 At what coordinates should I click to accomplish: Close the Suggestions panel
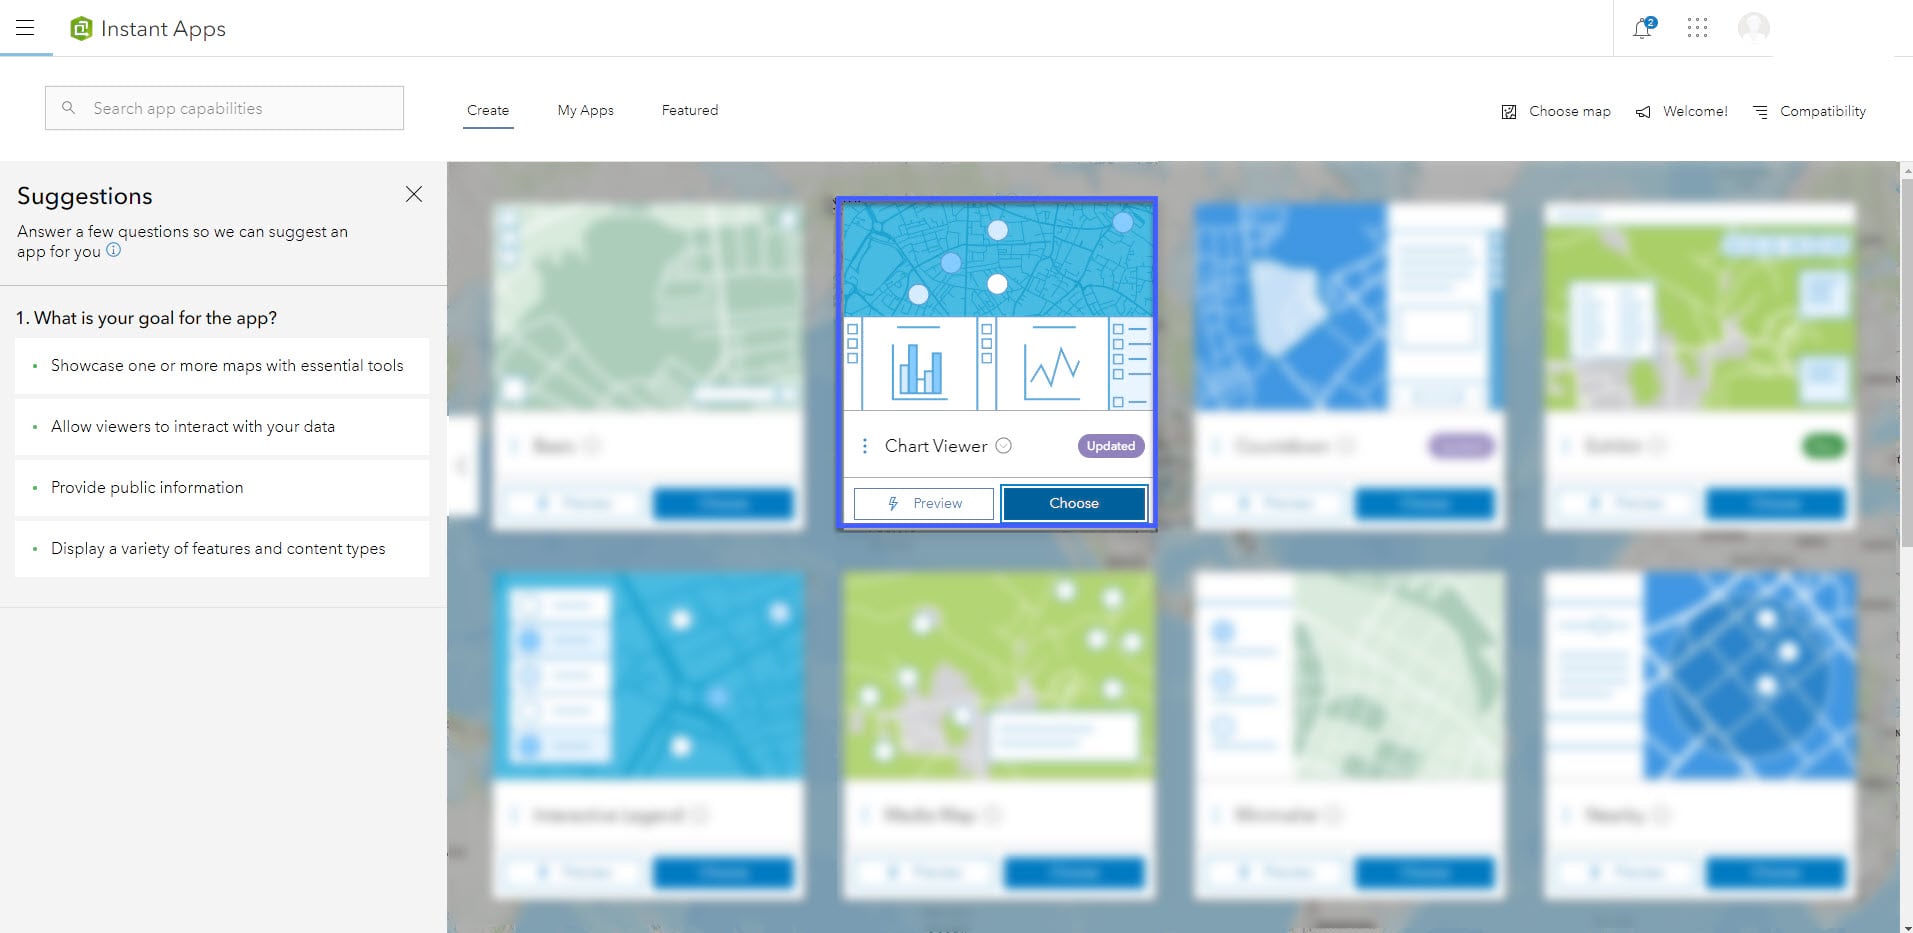pyautogui.click(x=414, y=194)
